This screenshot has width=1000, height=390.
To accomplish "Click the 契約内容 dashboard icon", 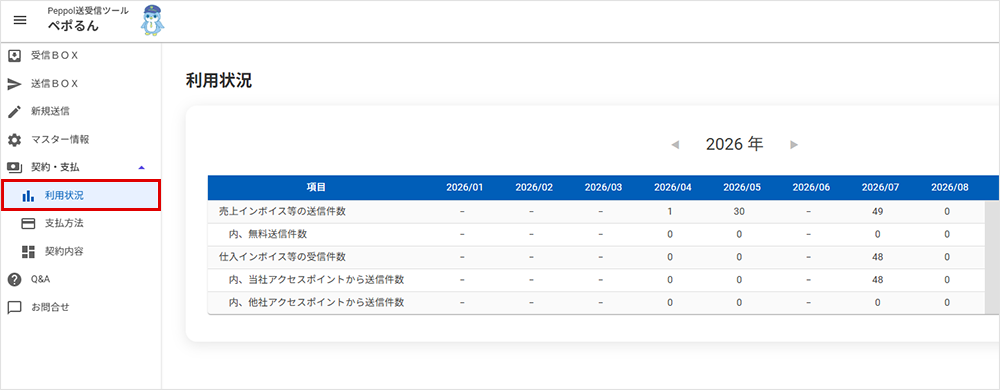I will click(x=28, y=251).
